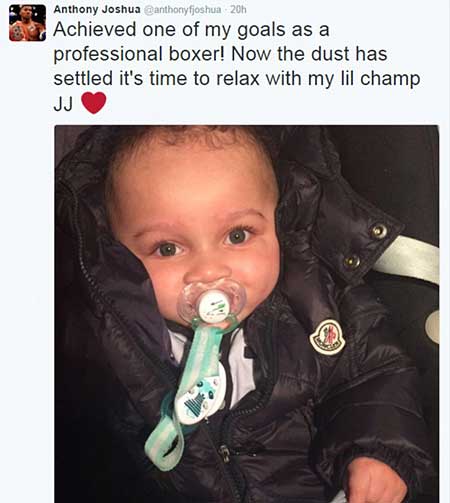
Task: Click the baby's hand at the photo bottom
Action: point(377,480)
